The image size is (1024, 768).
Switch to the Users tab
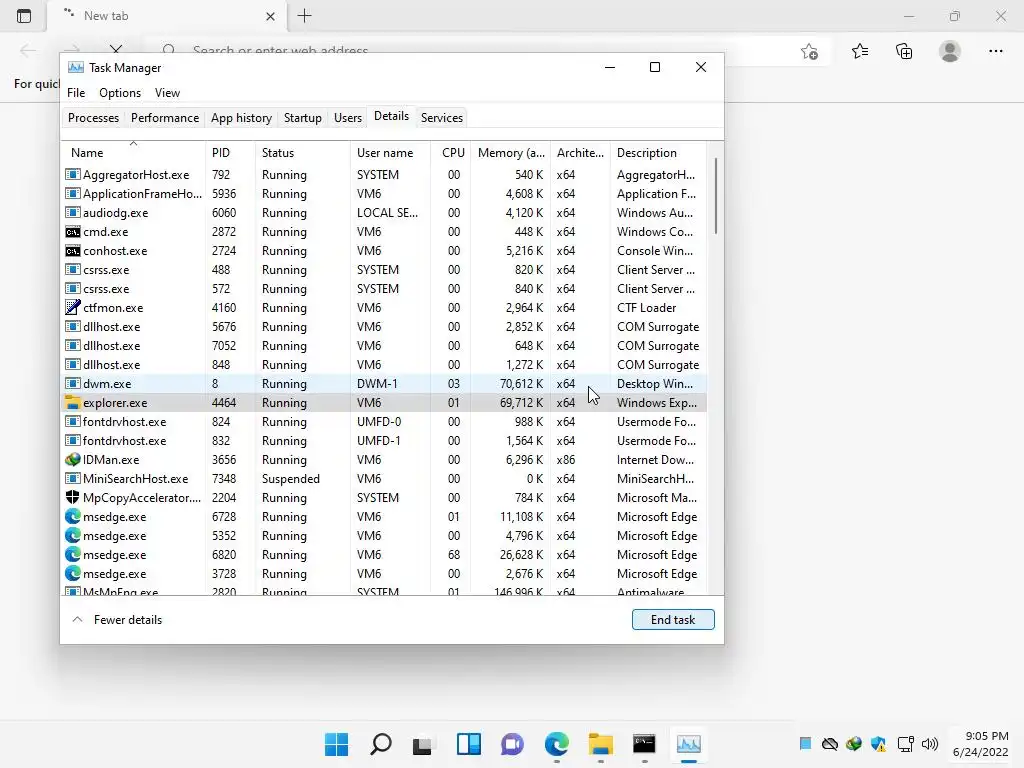(x=347, y=118)
